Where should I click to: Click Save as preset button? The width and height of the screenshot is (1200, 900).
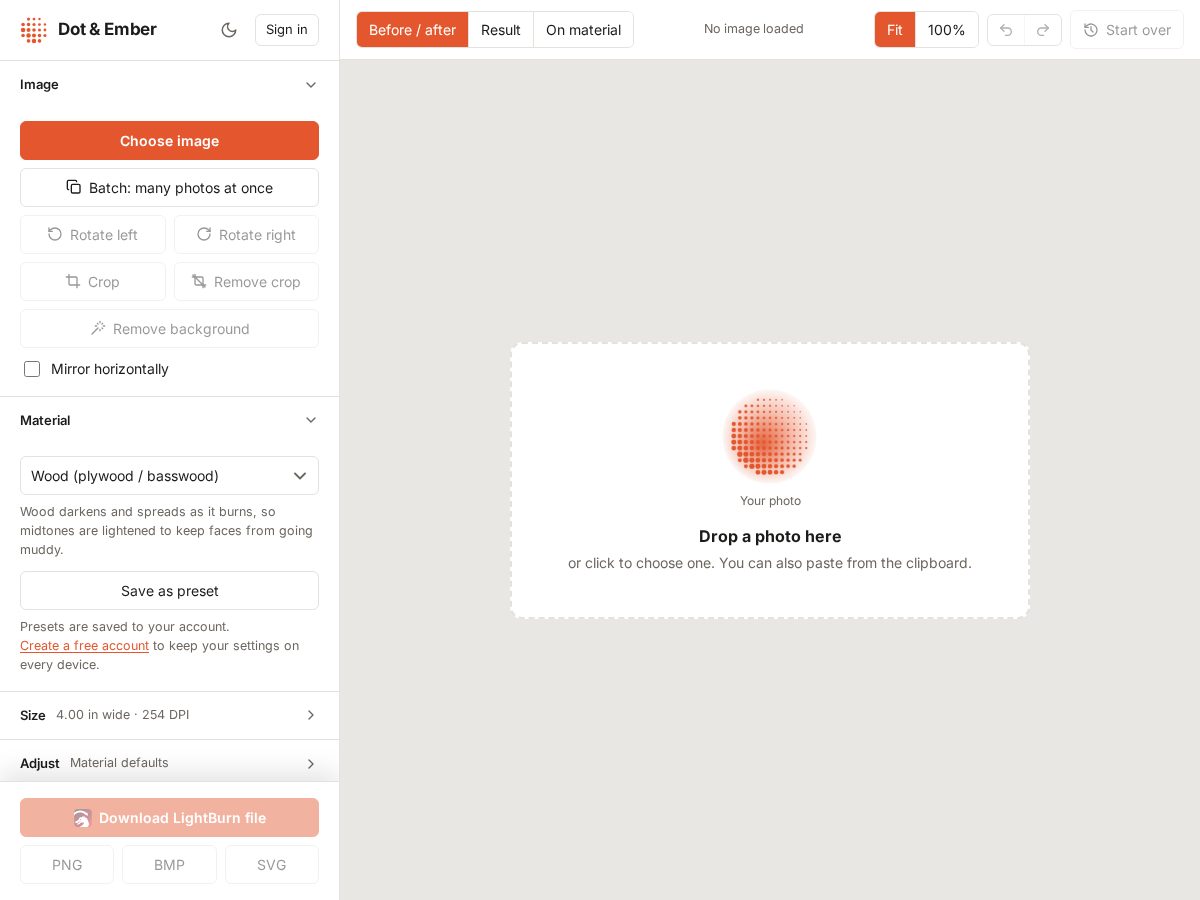click(170, 591)
